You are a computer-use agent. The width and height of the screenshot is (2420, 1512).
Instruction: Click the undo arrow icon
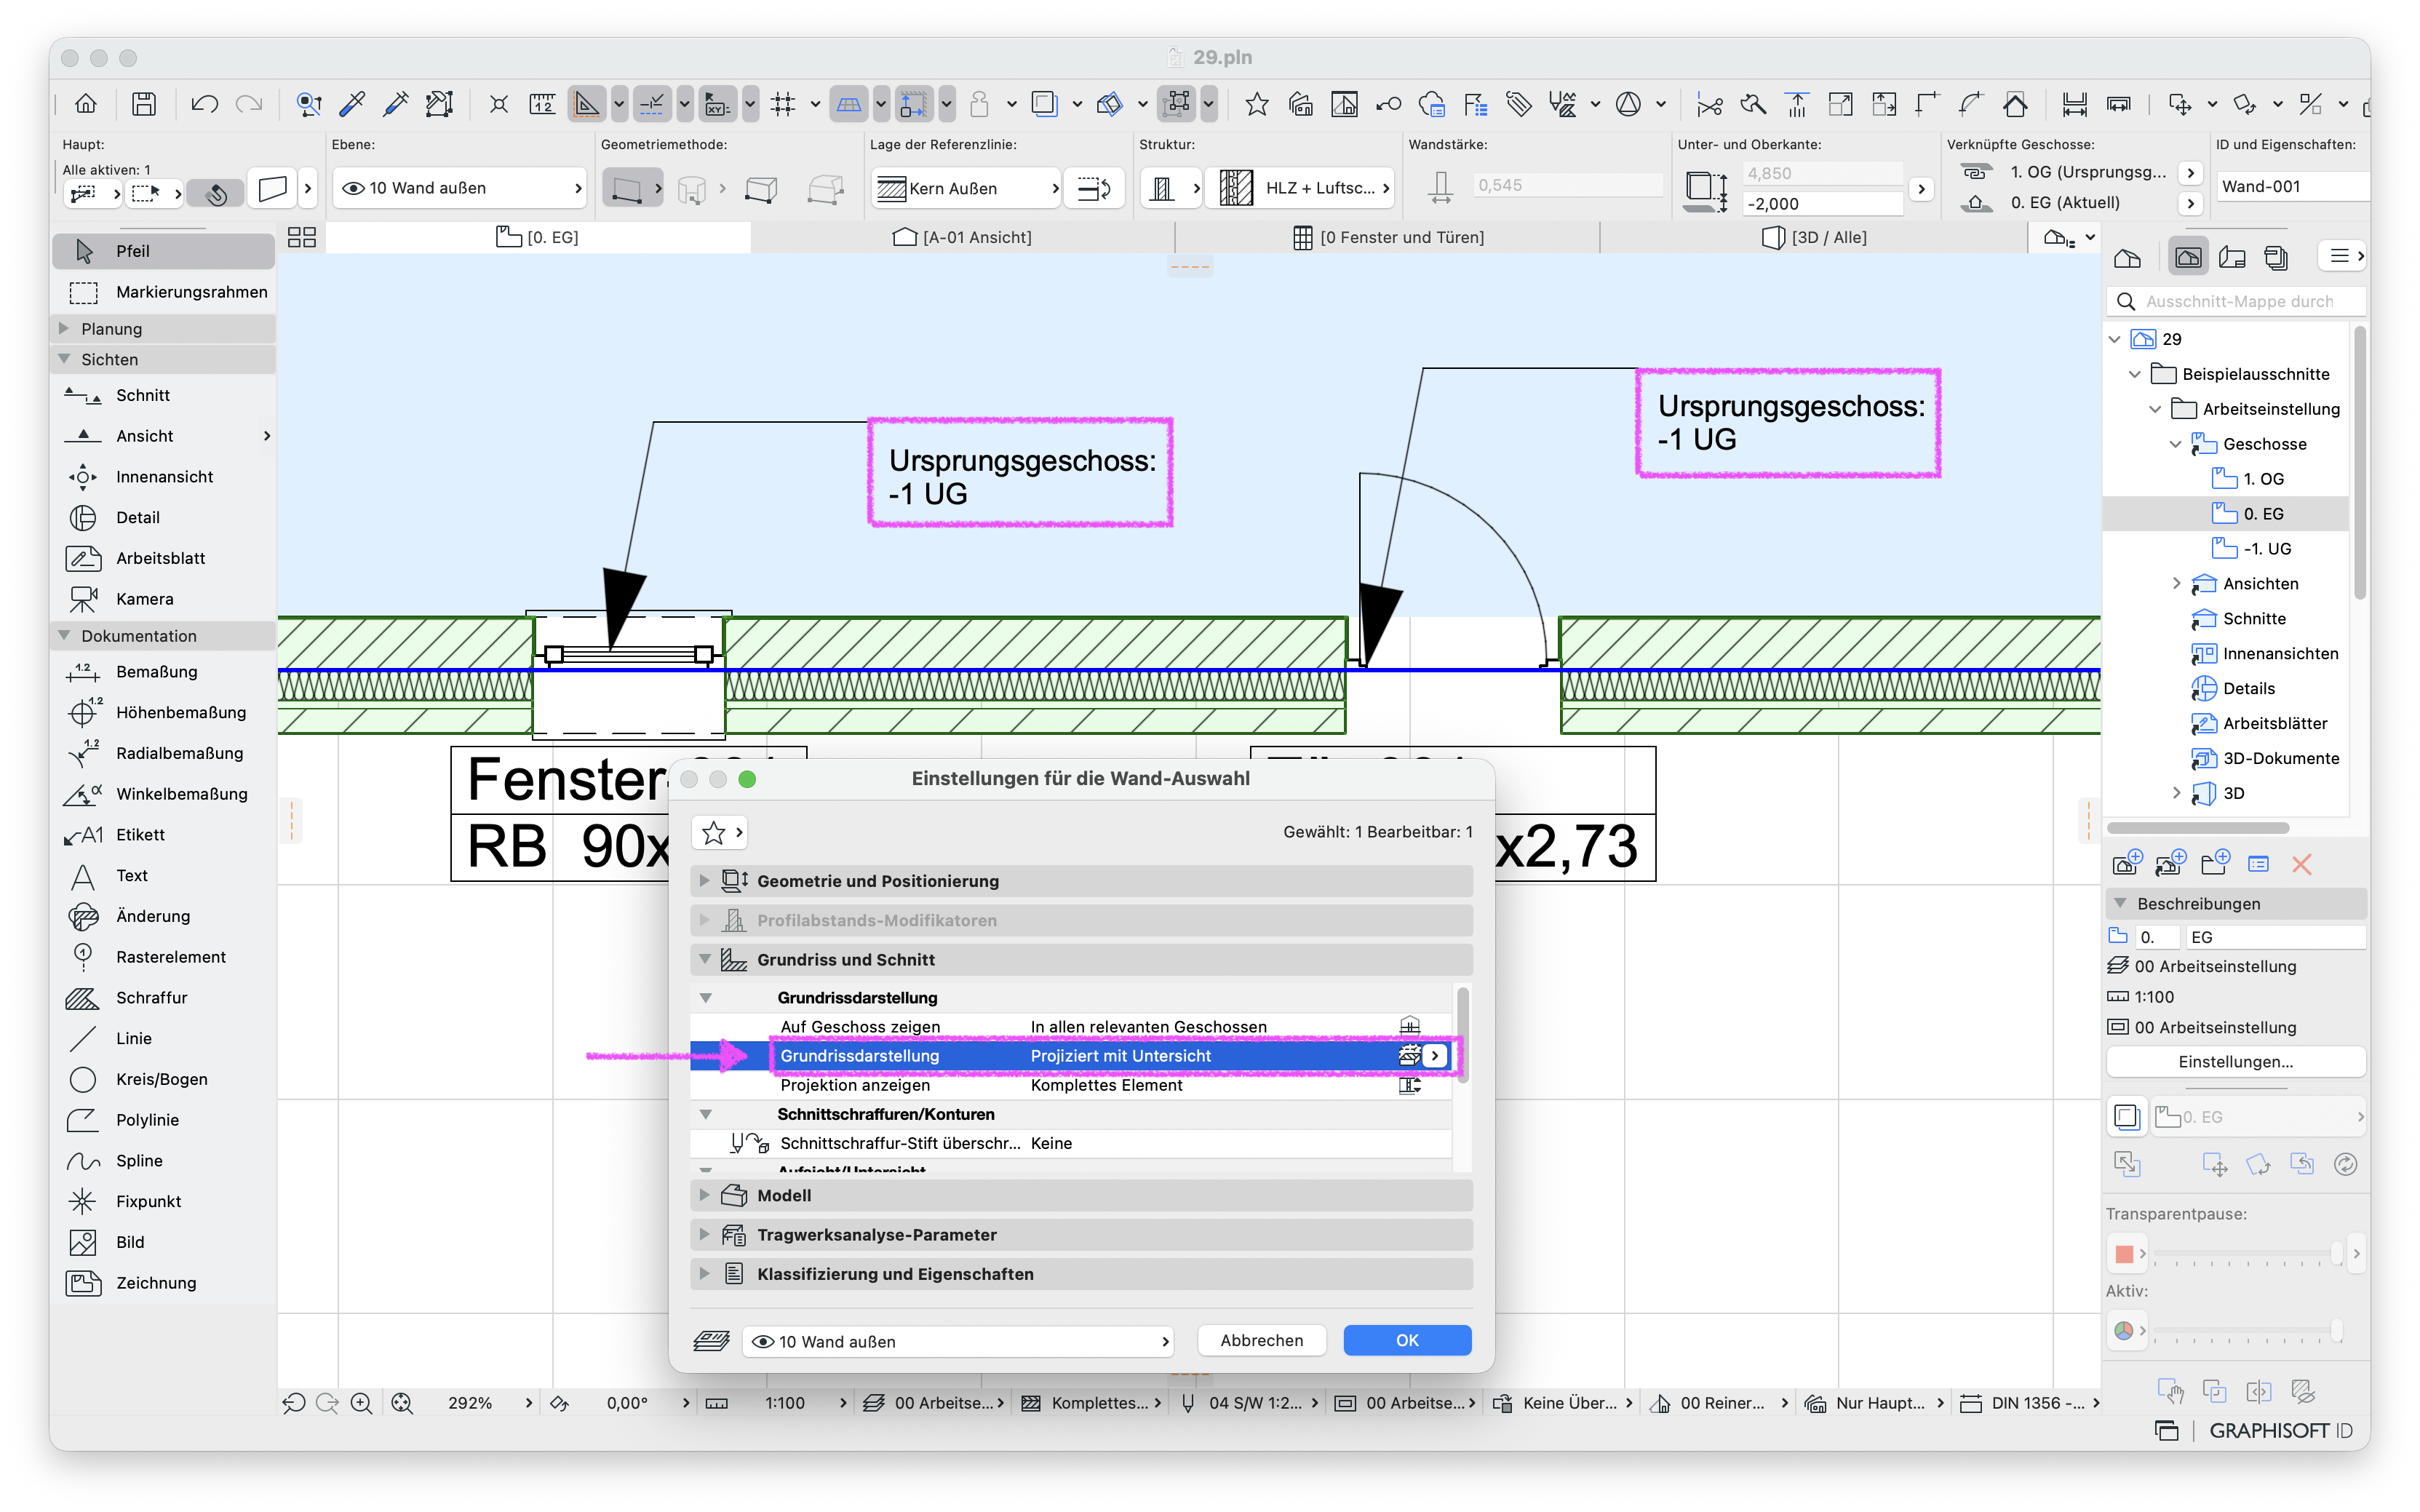point(205,104)
